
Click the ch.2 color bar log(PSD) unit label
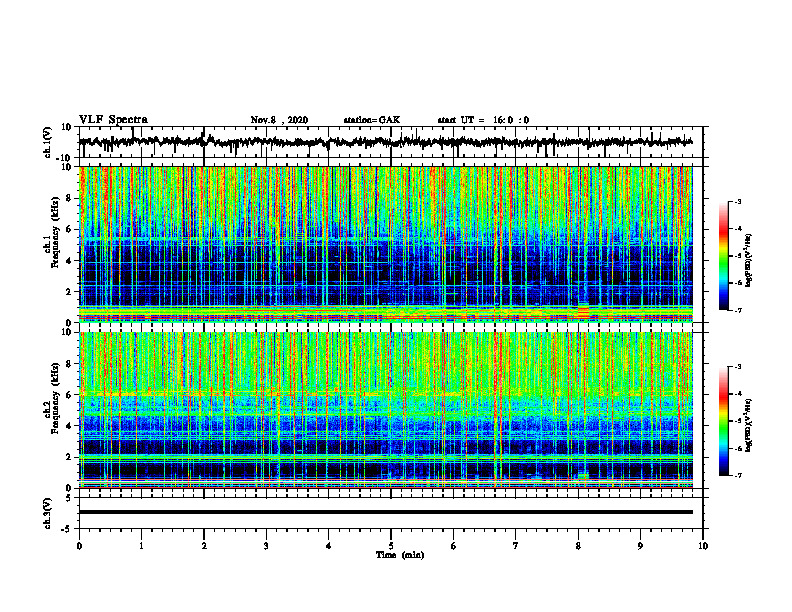point(749,424)
